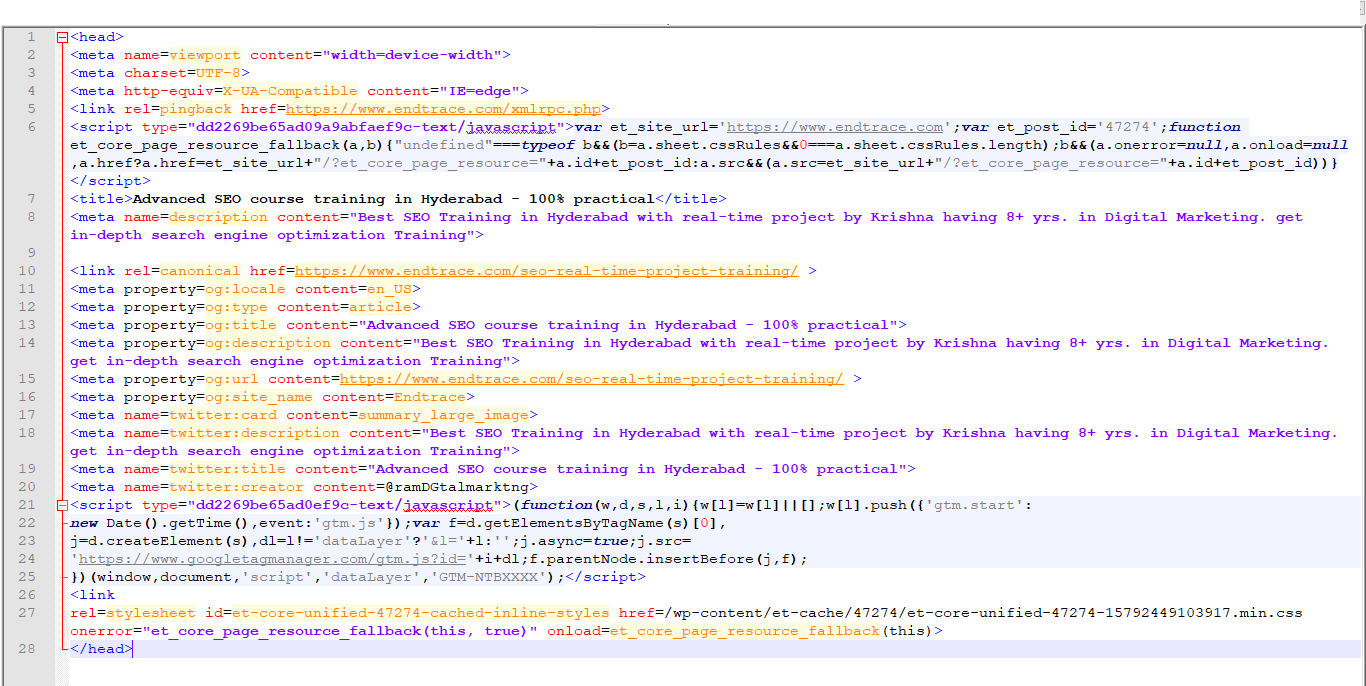
Task: Place cursor on 'summary_large_image' content value
Action: (x=444, y=415)
